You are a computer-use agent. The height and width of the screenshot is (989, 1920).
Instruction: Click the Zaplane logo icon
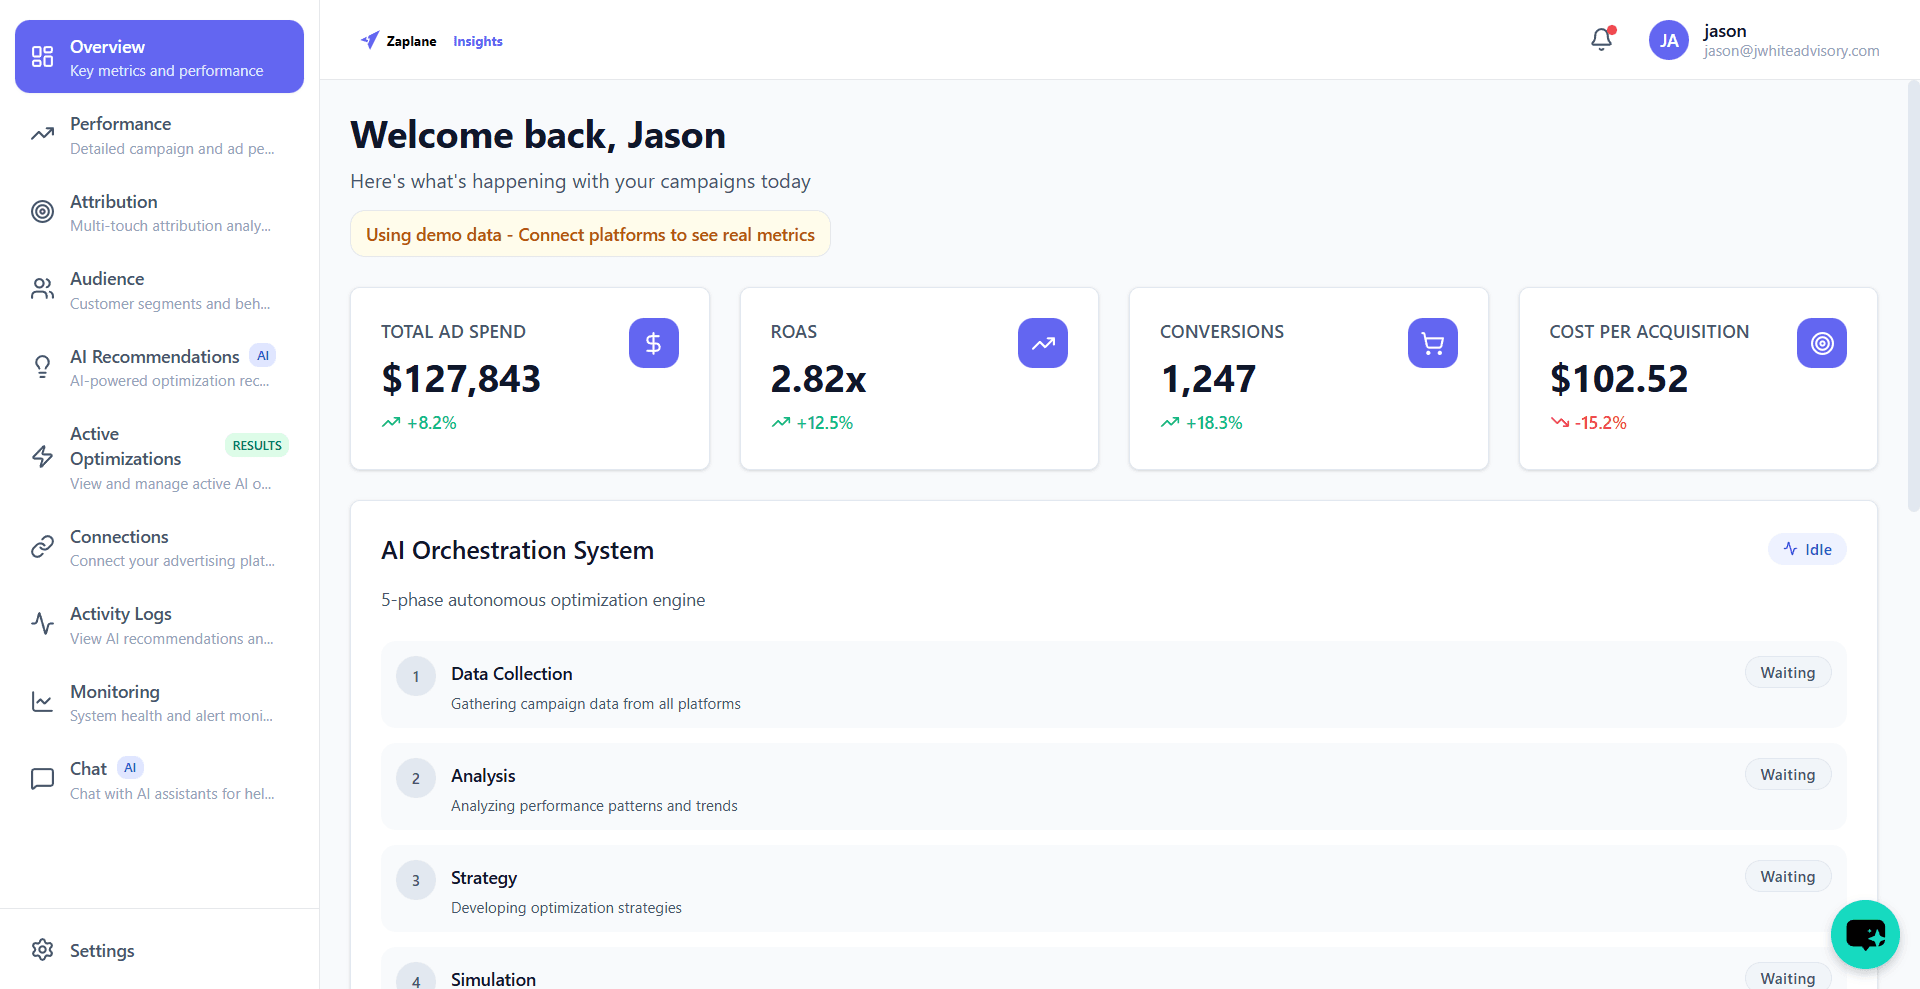370,40
